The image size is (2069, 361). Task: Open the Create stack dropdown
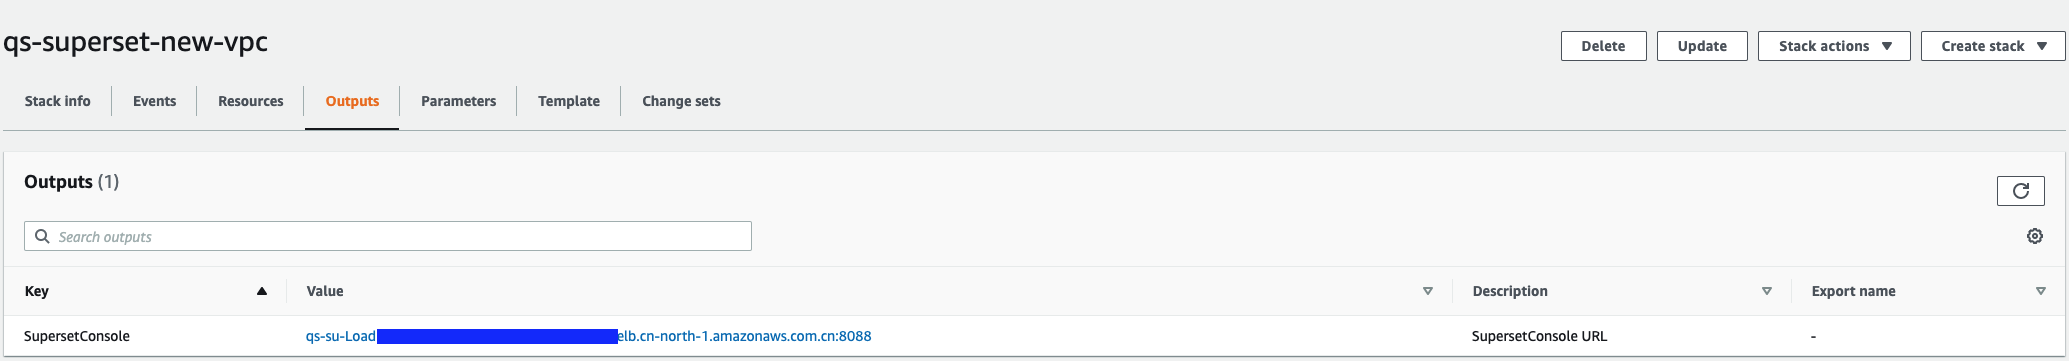pos(1994,46)
